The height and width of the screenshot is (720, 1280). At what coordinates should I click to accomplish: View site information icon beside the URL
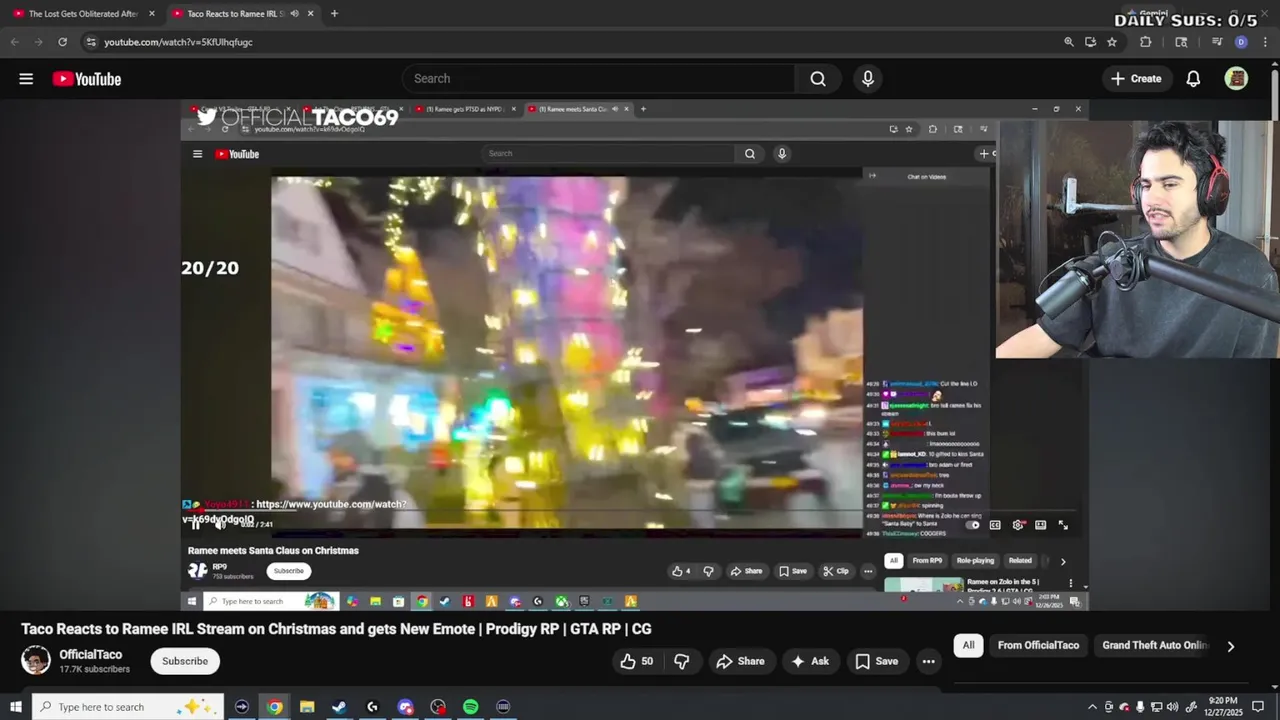point(91,42)
